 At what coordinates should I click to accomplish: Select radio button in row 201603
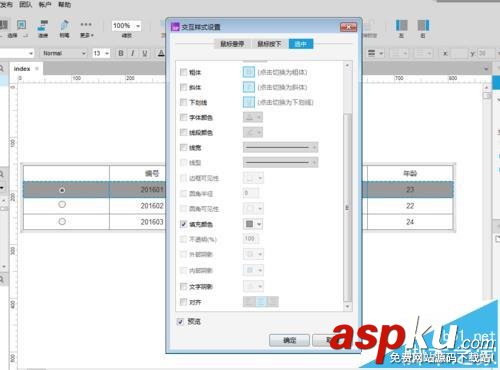(62, 221)
